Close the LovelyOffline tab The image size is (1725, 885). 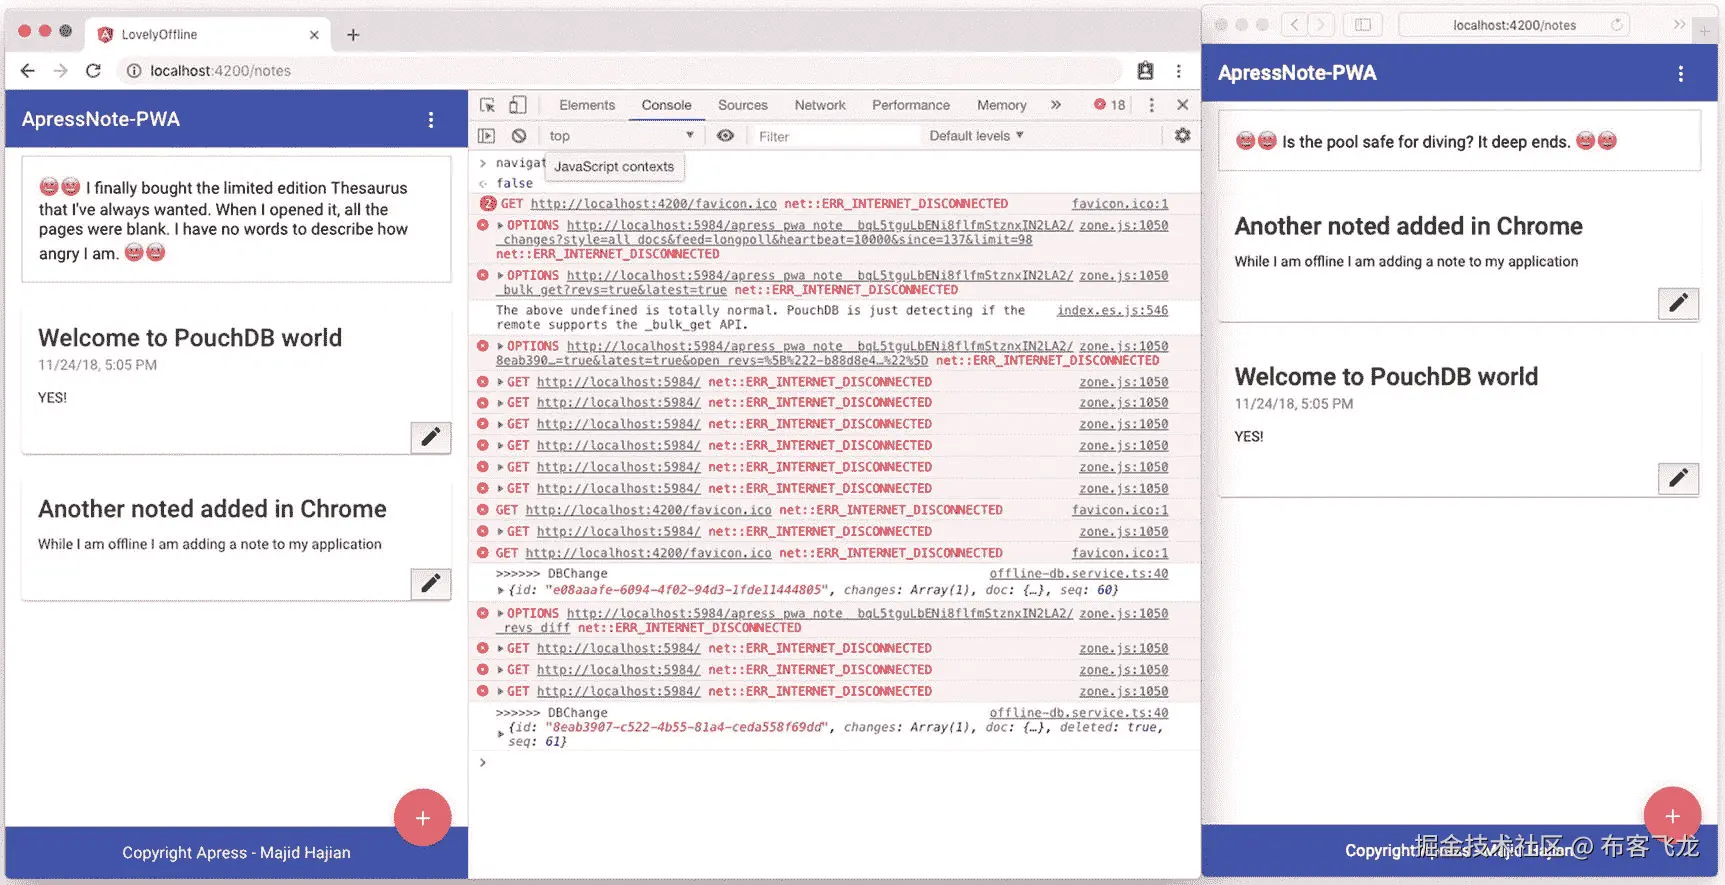(x=314, y=35)
